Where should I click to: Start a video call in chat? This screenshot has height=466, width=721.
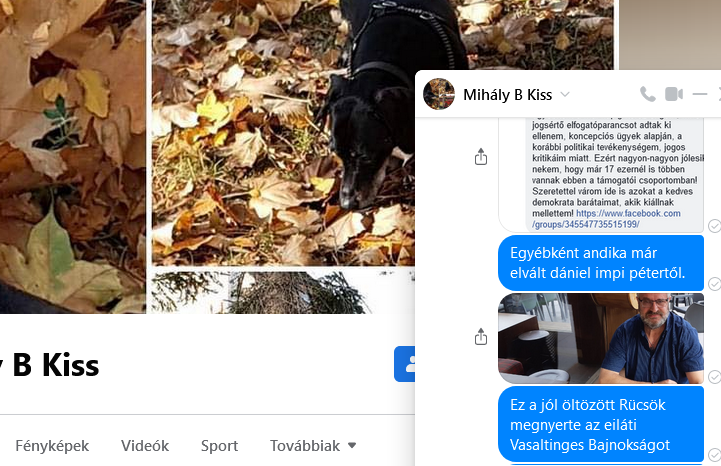click(x=674, y=94)
